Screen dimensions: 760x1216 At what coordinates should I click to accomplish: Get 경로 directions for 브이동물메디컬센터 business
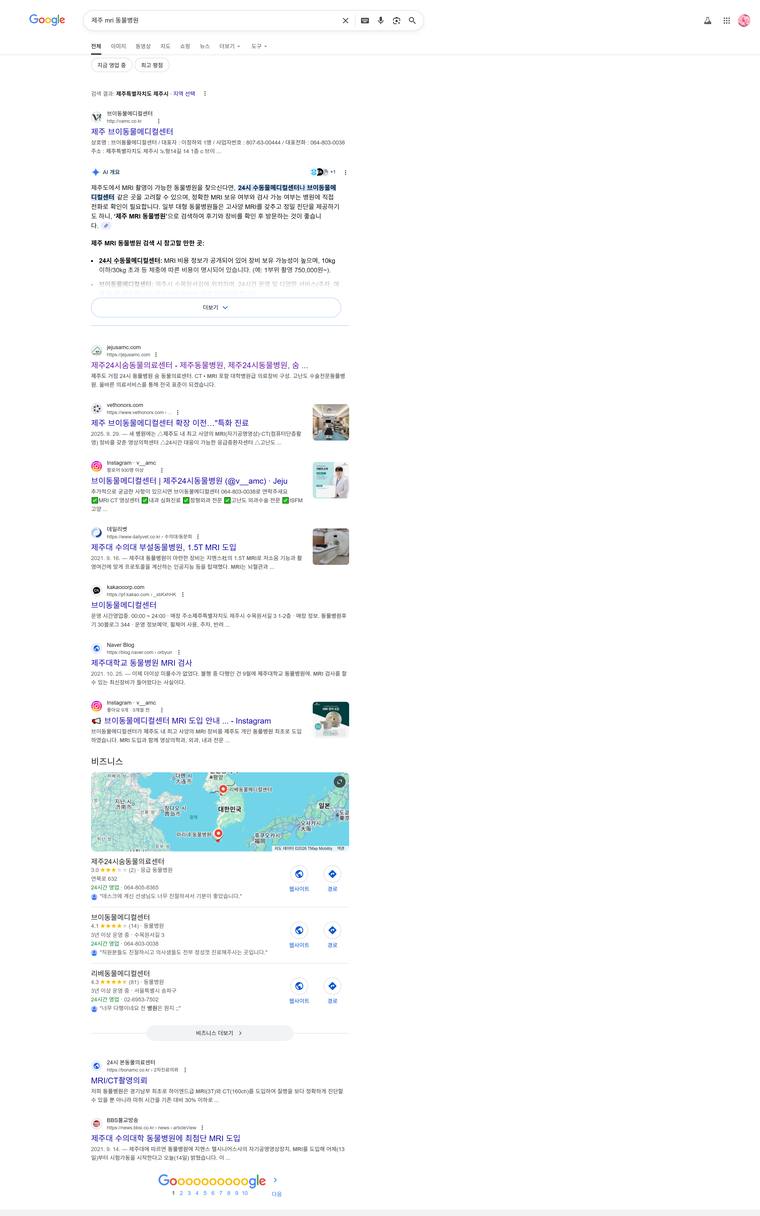tap(332, 930)
